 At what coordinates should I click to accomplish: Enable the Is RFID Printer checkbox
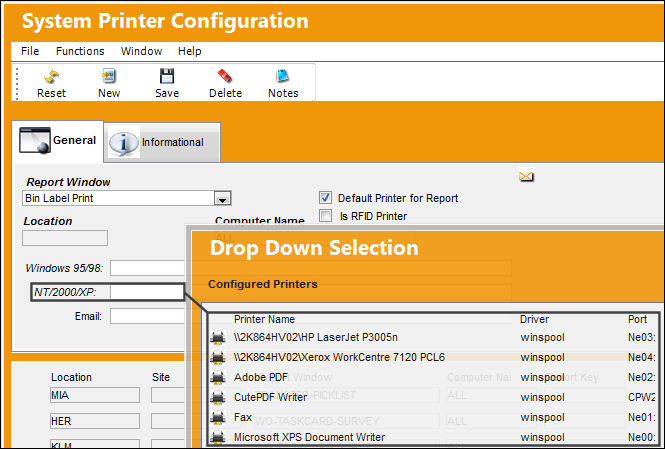tap(325, 216)
